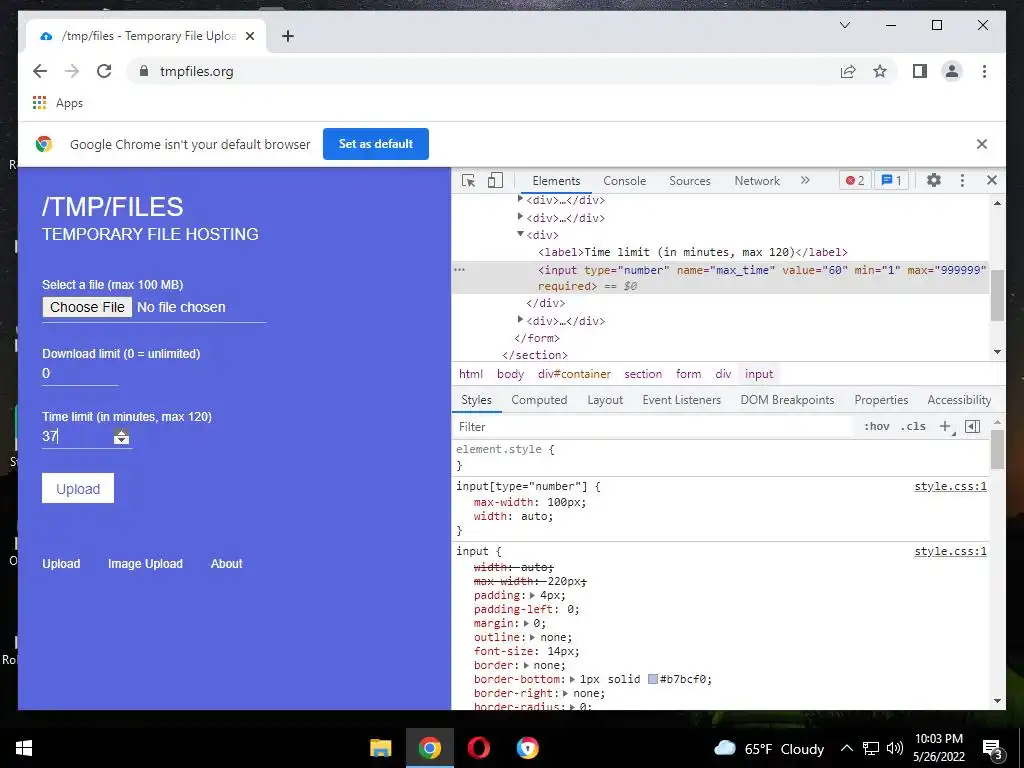This screenshot has height=768, width=1024.
Task: Select the form breadcrumb
Action: click(x=688, y=374)
